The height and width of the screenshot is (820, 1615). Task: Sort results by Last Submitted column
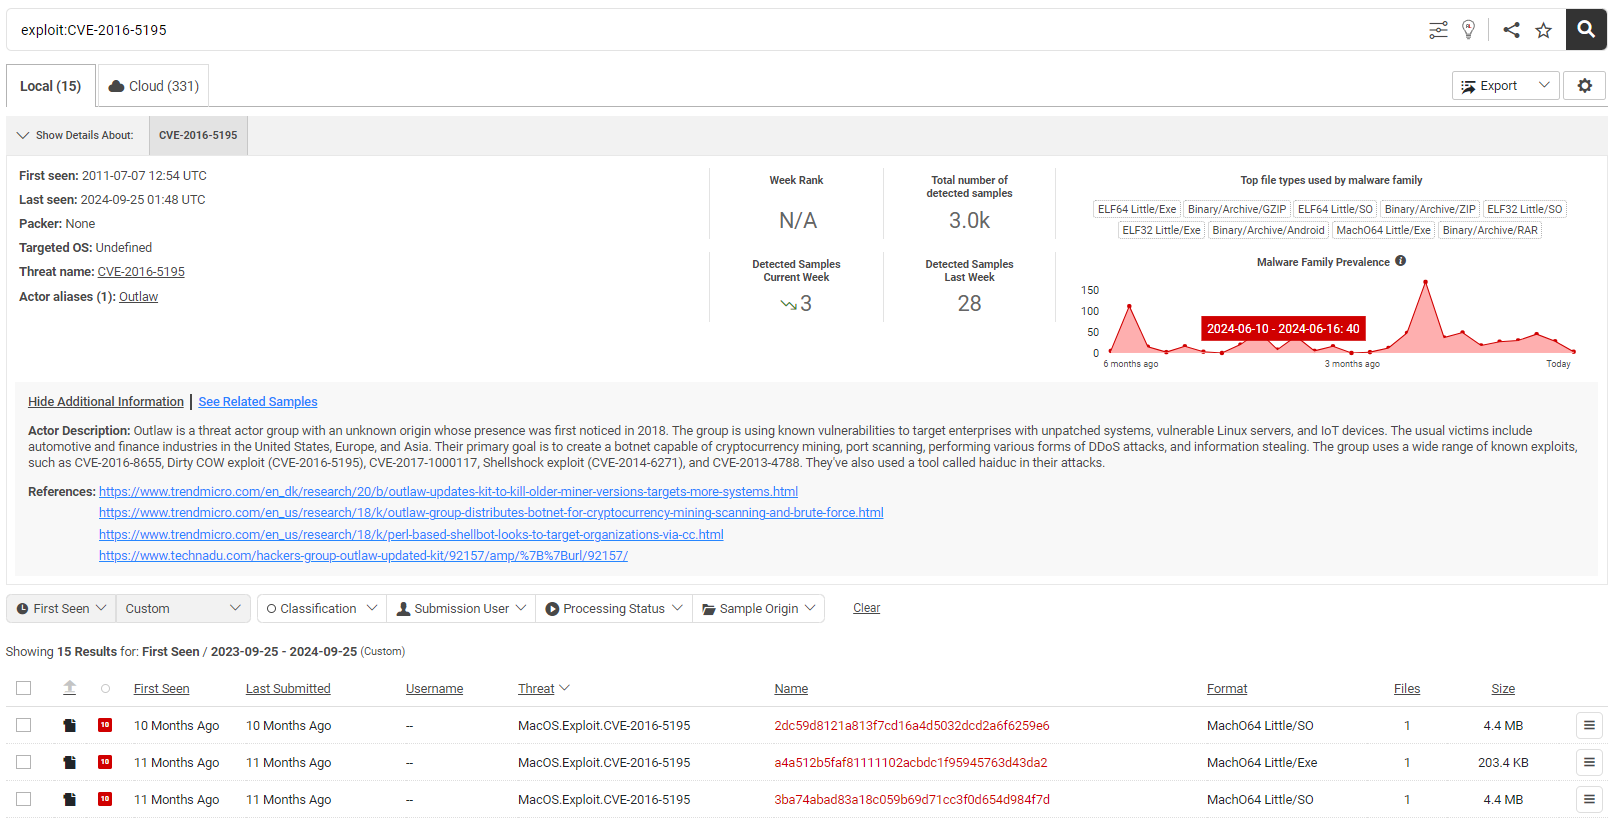(x=288, y=688)
